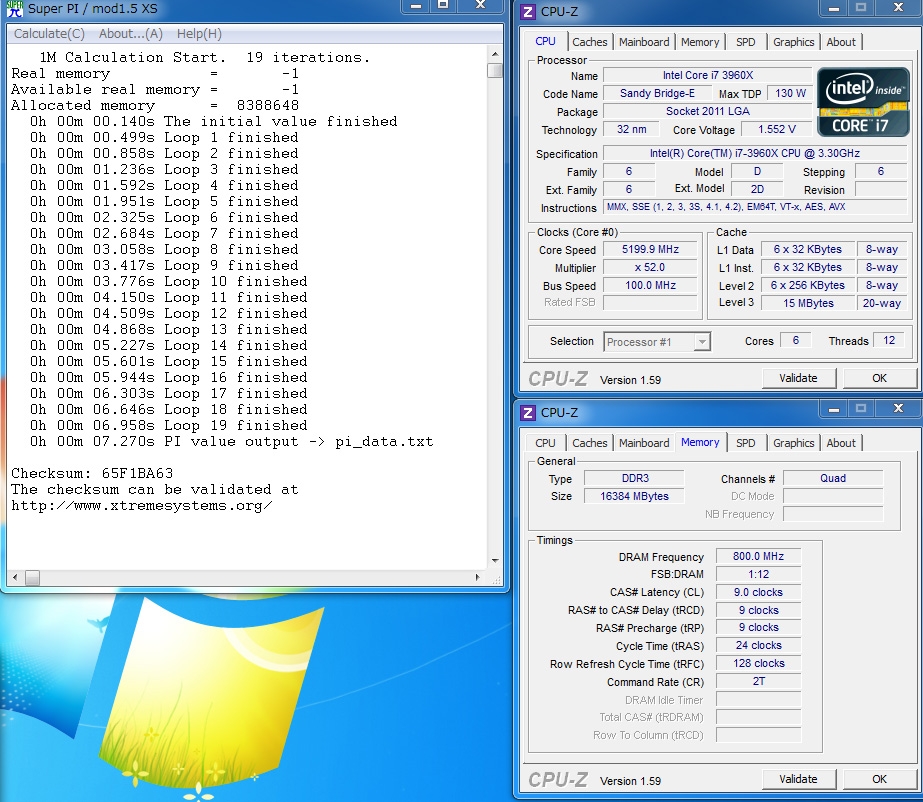The width and height of the screenshot is (923, 802).
Task: Switch to CPU tab in lower CPU-Z window
Action: pyautogui.click(x=545, y=443)
